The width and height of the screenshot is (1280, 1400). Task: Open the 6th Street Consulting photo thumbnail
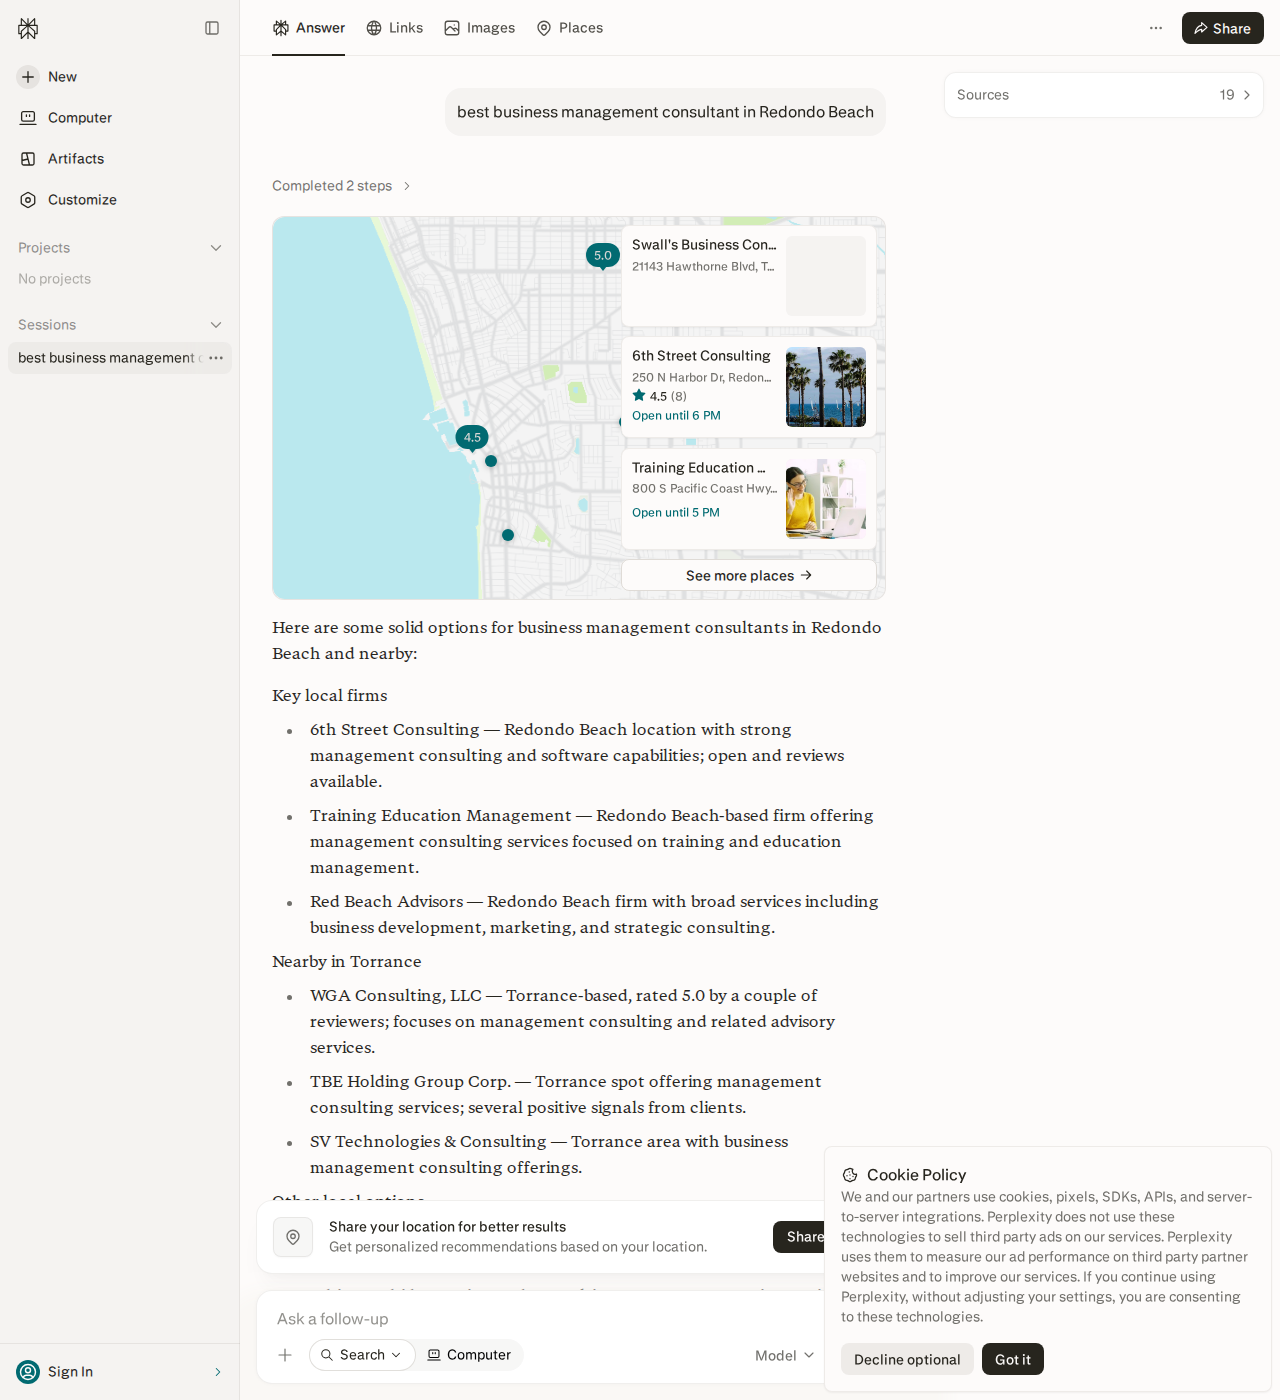[x=826, y=387]
